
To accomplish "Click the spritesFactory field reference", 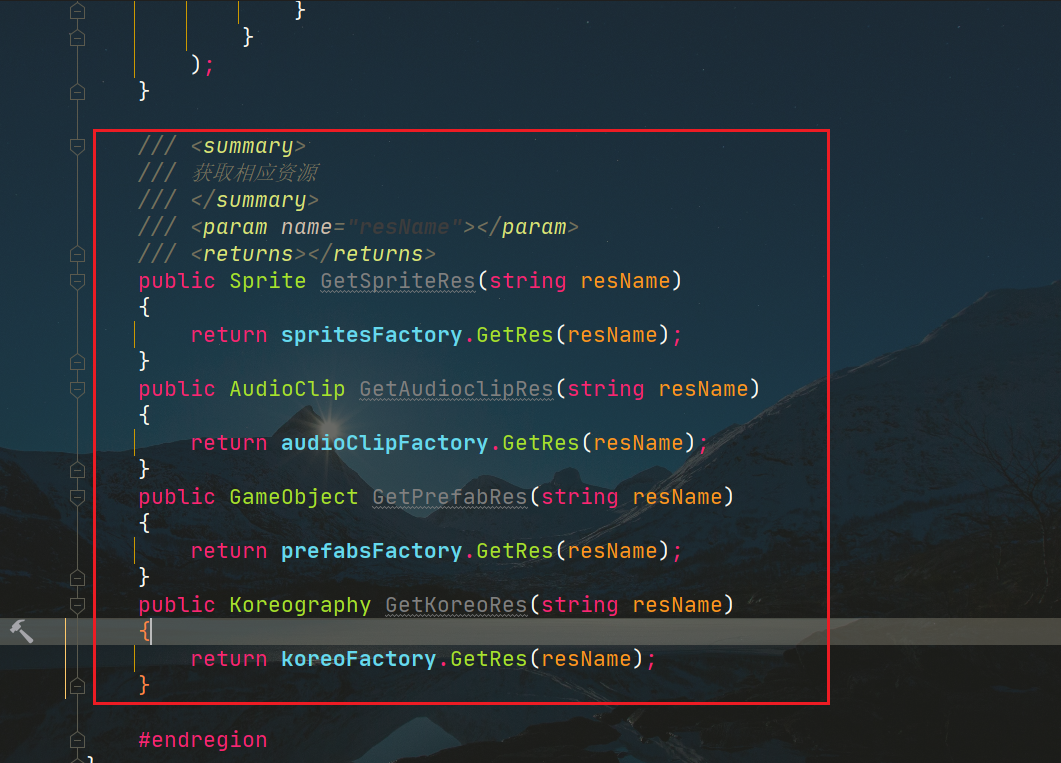I will (371, 335).
